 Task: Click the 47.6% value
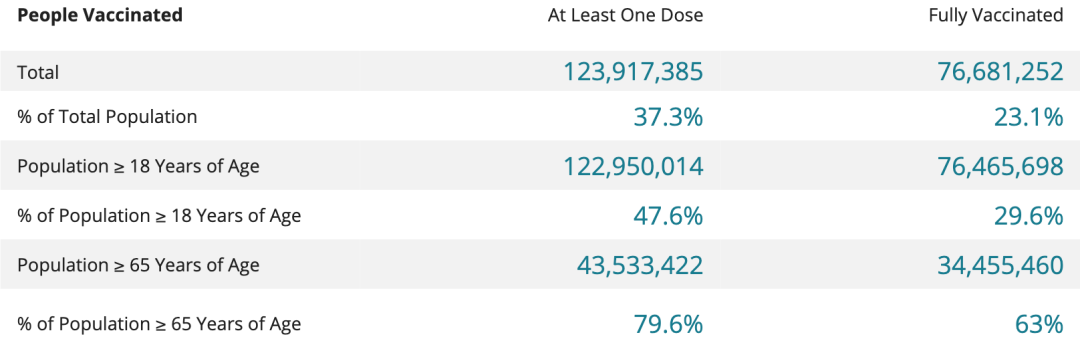click(667, 216)
